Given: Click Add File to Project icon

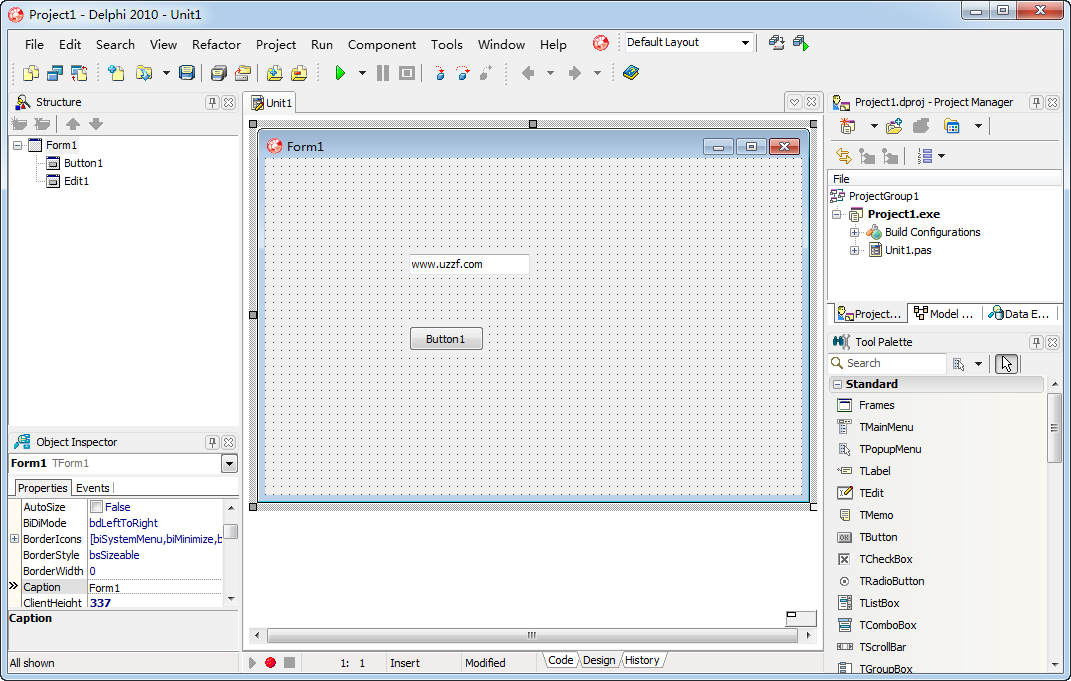Looking at the screenshot, I should [x=274, y=73].
